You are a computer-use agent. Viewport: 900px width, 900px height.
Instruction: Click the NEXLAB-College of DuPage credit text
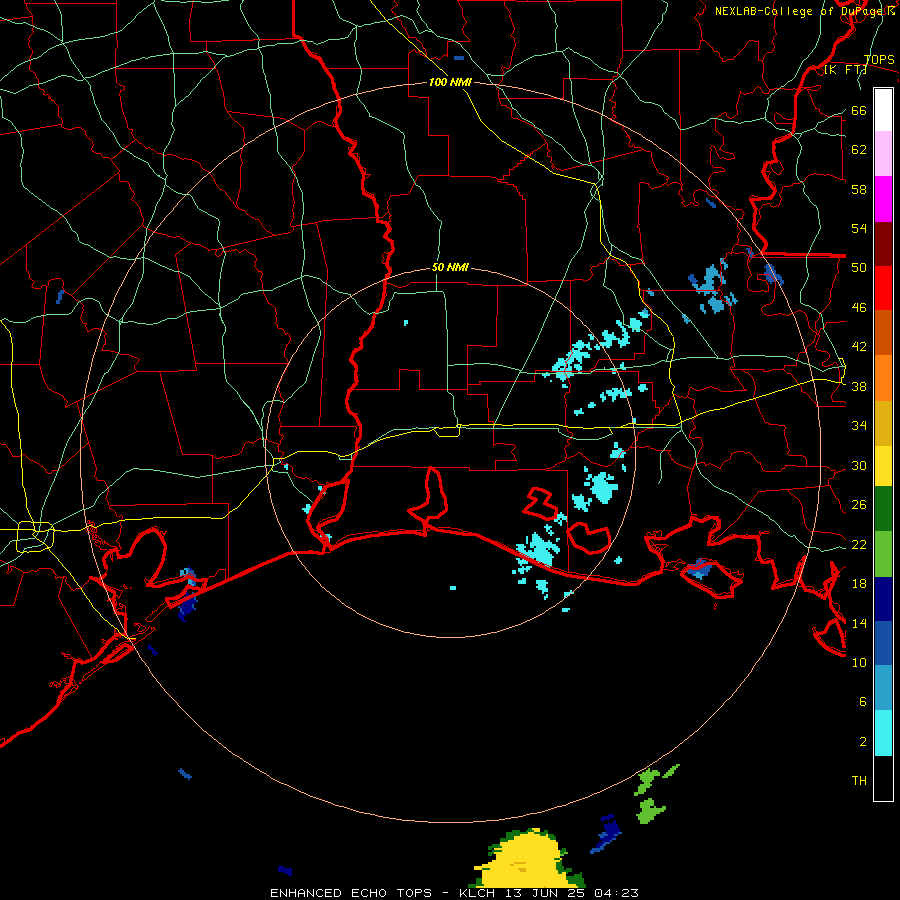(804, 11)
